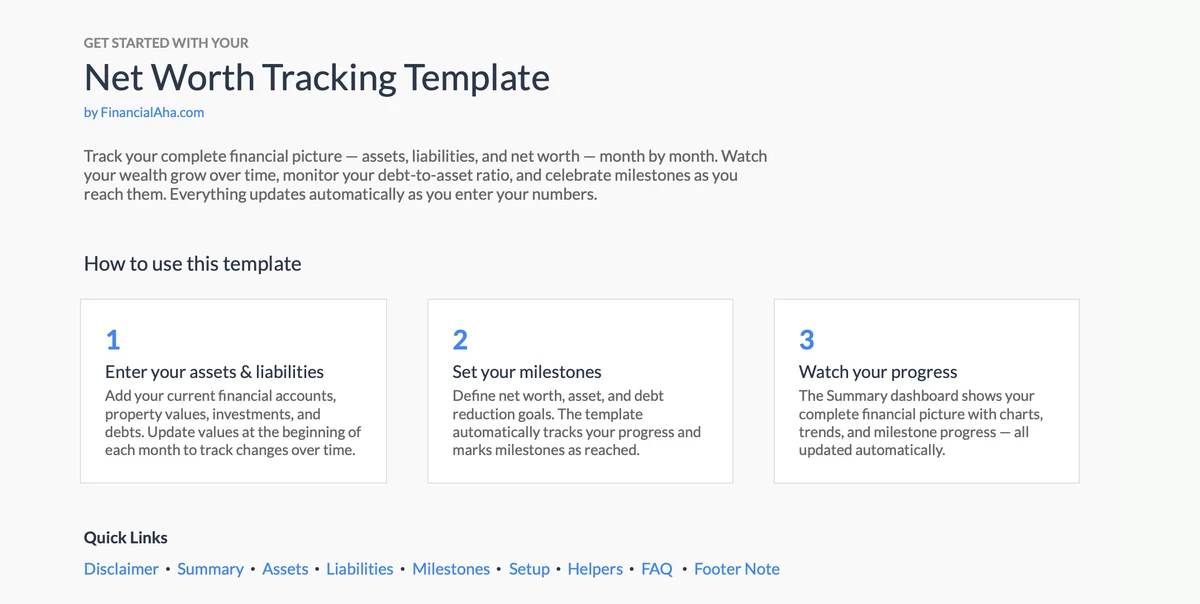Navigate to the Liabilities quick link

(360, 569)
